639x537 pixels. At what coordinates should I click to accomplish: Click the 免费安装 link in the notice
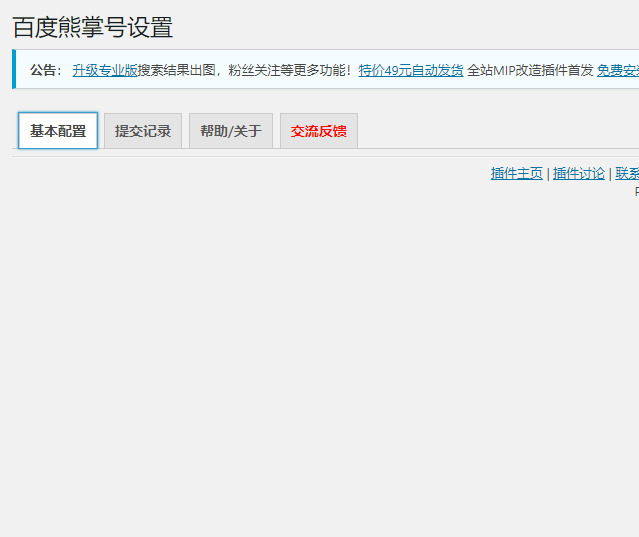[618, 70]
